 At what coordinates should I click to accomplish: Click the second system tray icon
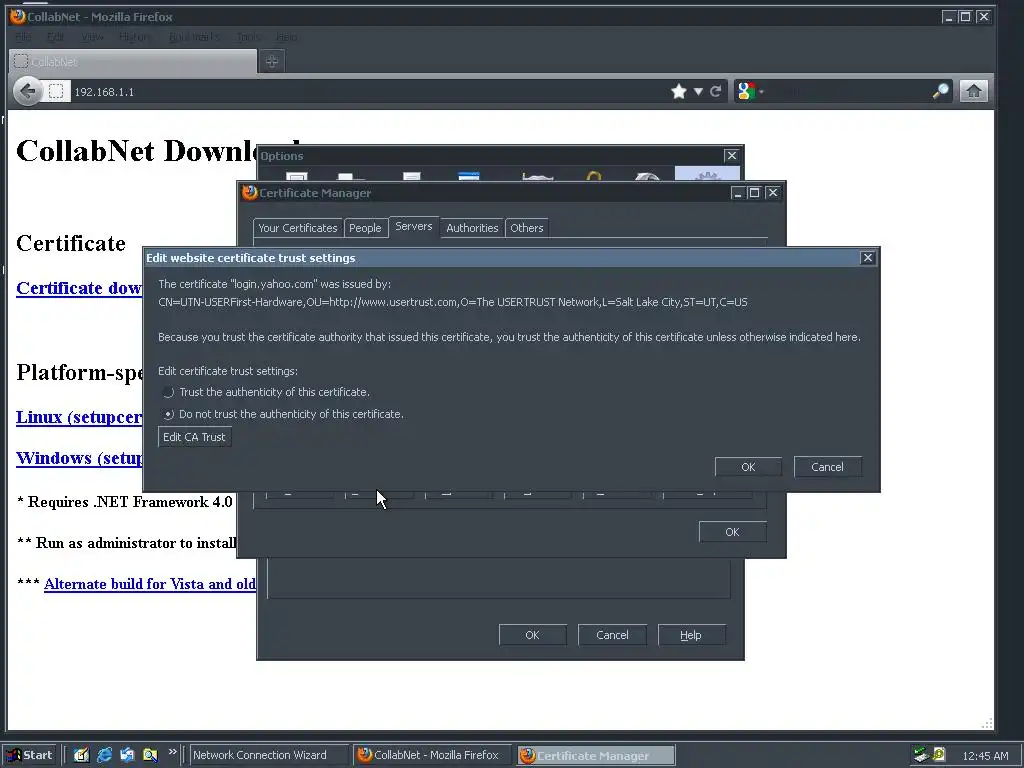click(939, 754)
